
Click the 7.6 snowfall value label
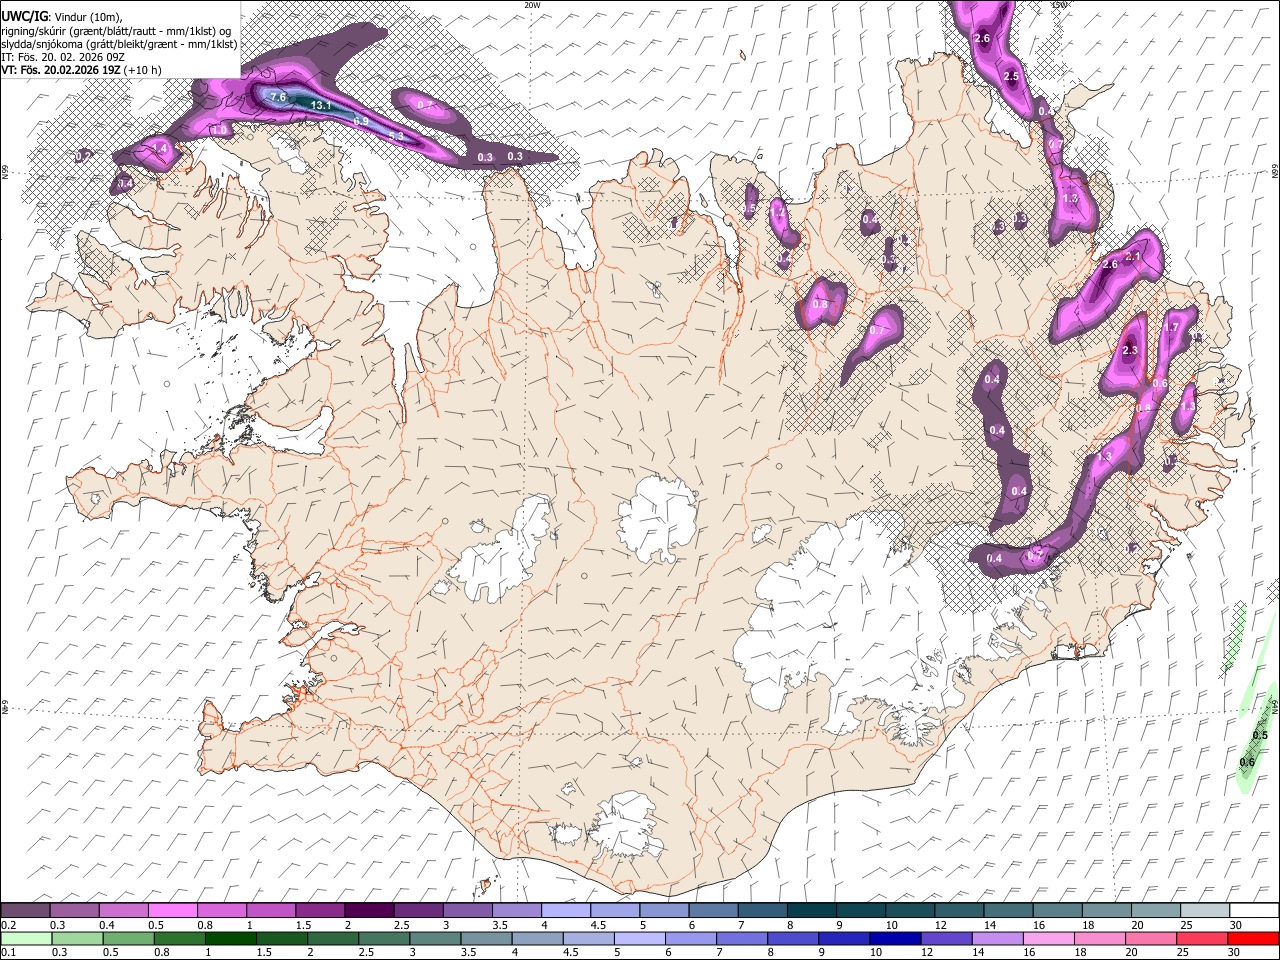click(x=279, y=97)
